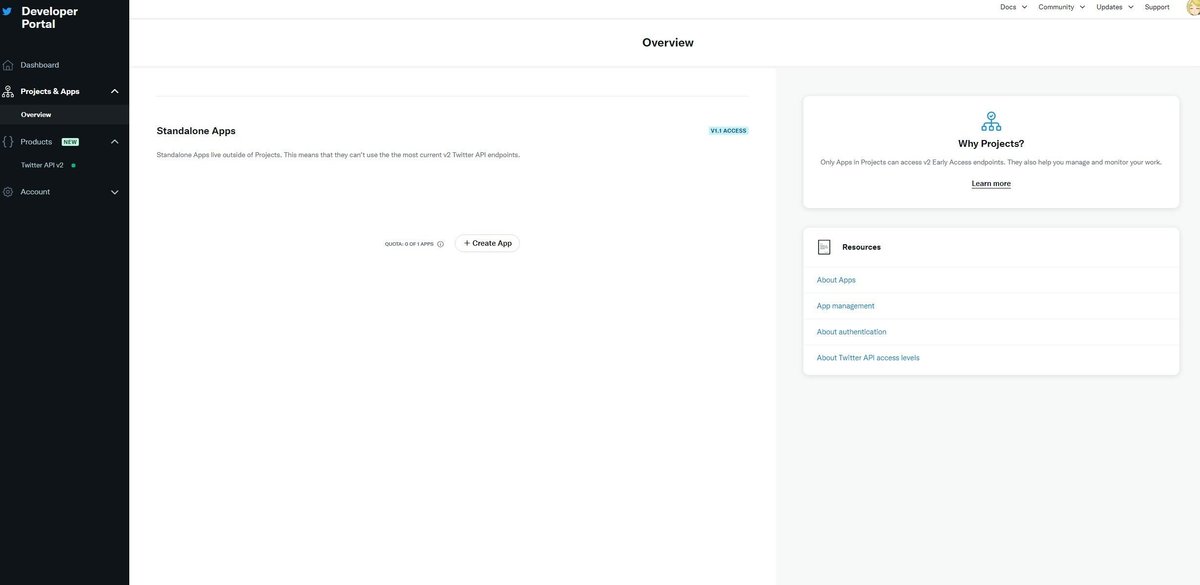Click the Account gear icon

[8, 192]
